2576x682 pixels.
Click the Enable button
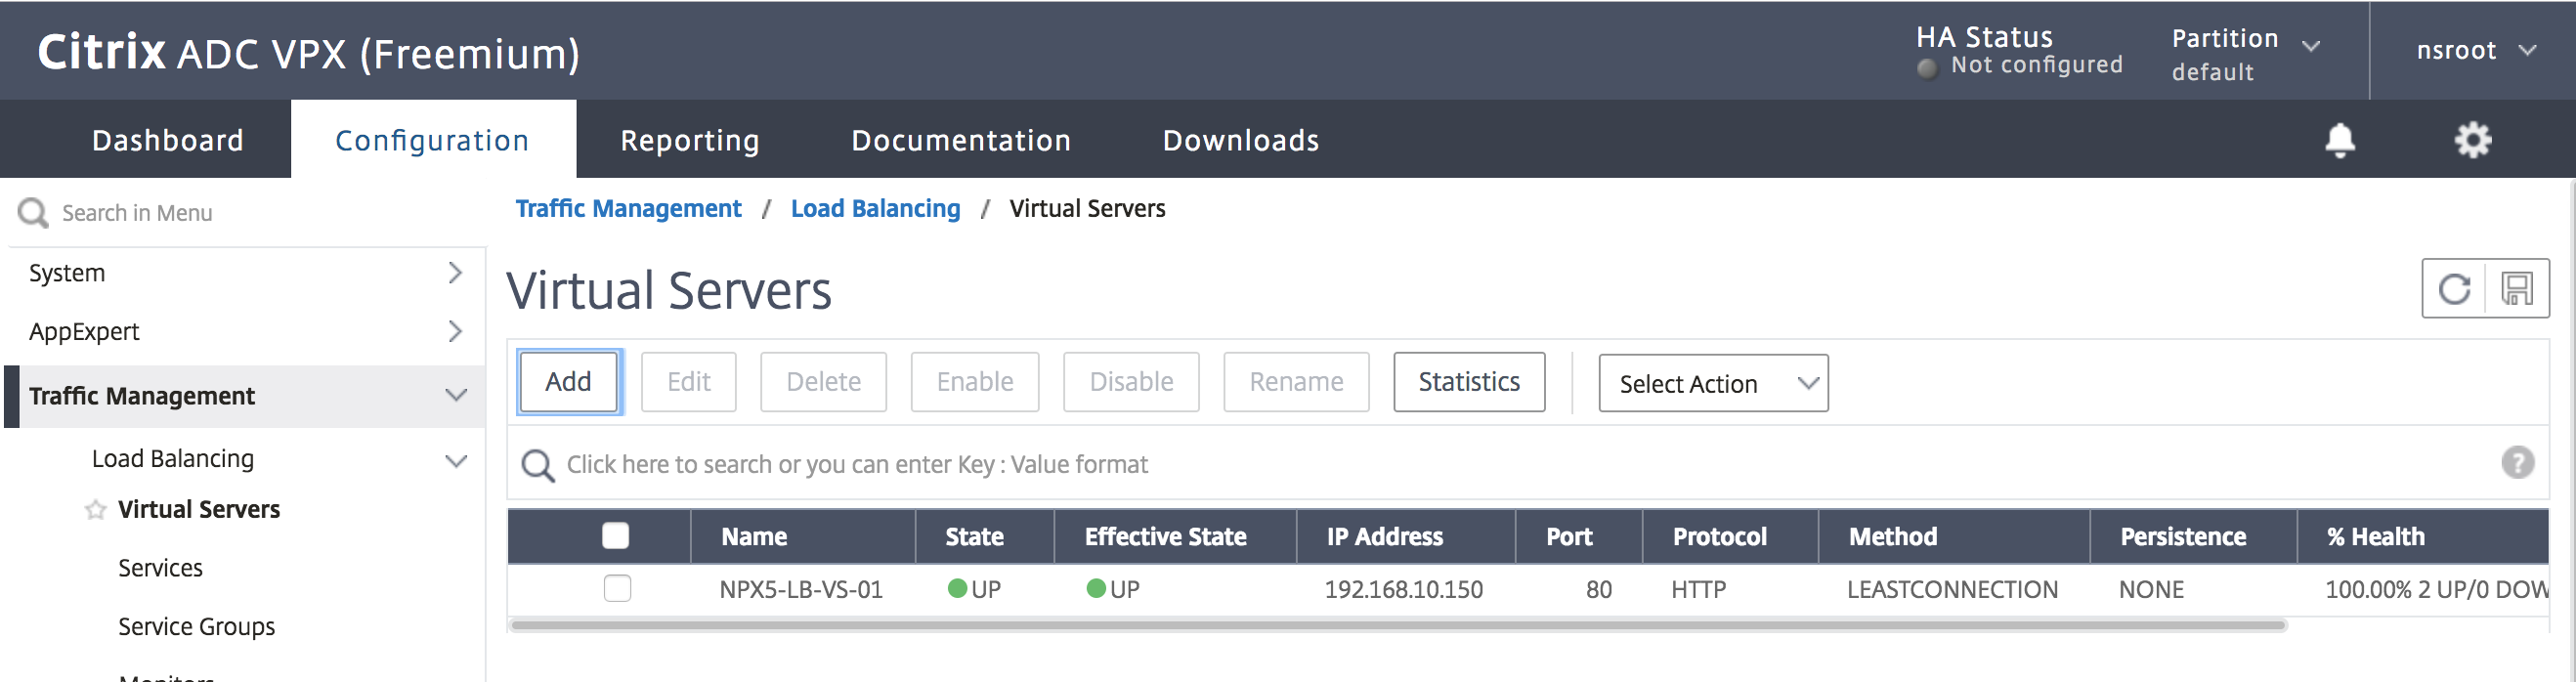(975, 381)
